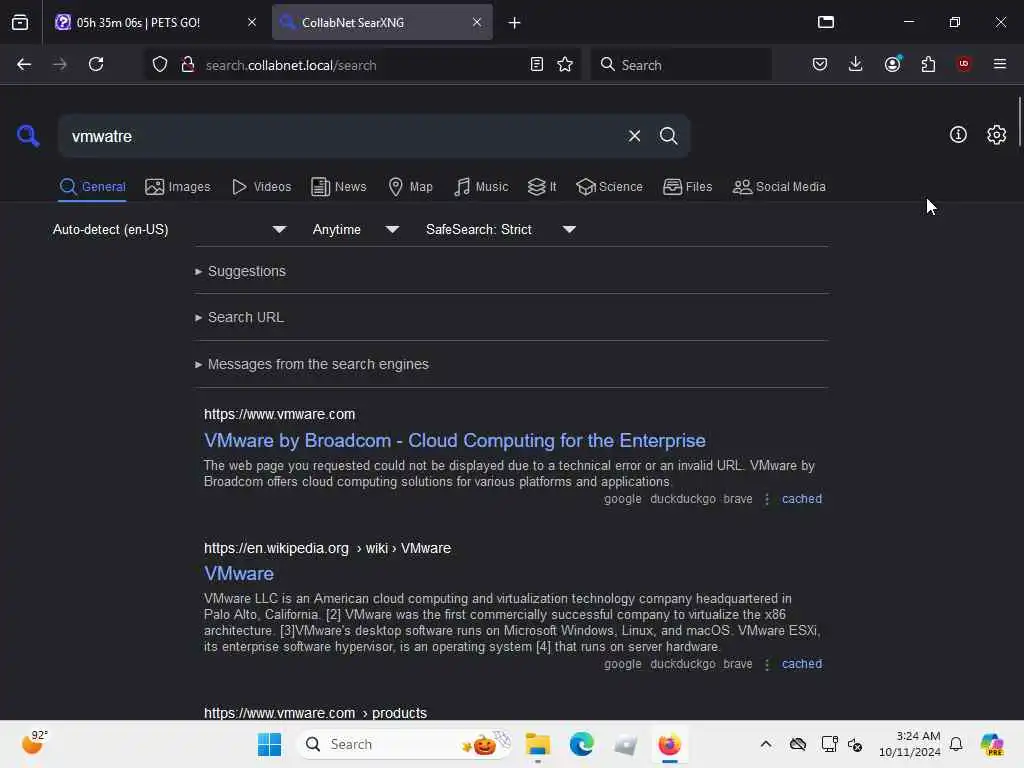Open Anytime time range dropdown
The height and width of the screenshot is (768, 1024).
pyautogui.click(x=355, y=230)
